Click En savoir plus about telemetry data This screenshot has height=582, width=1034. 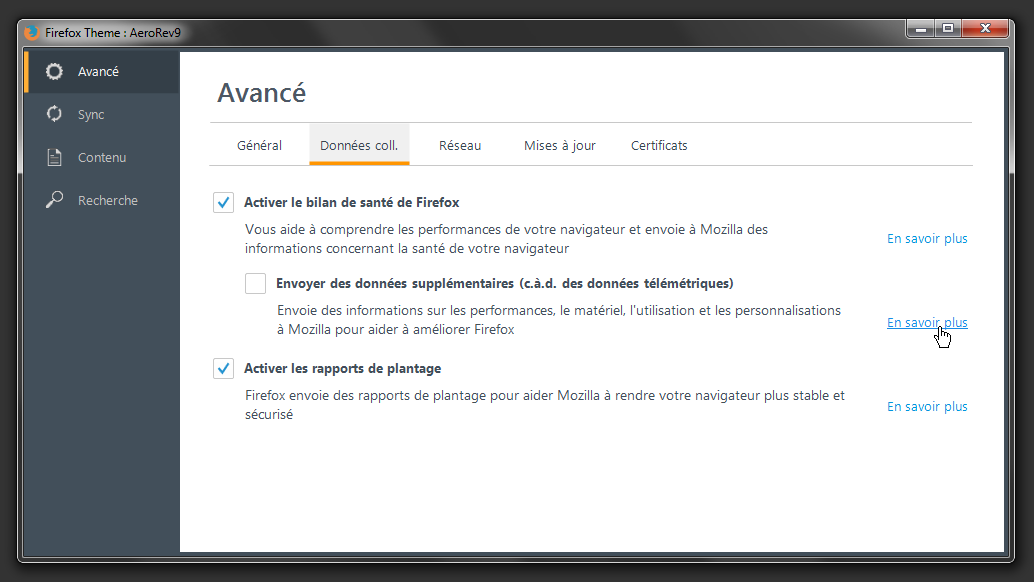coord(926,322)
